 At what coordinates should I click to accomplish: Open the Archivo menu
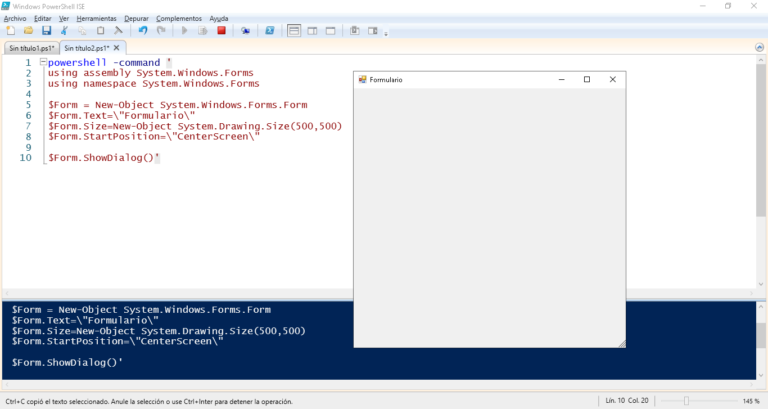coord(15,19)
